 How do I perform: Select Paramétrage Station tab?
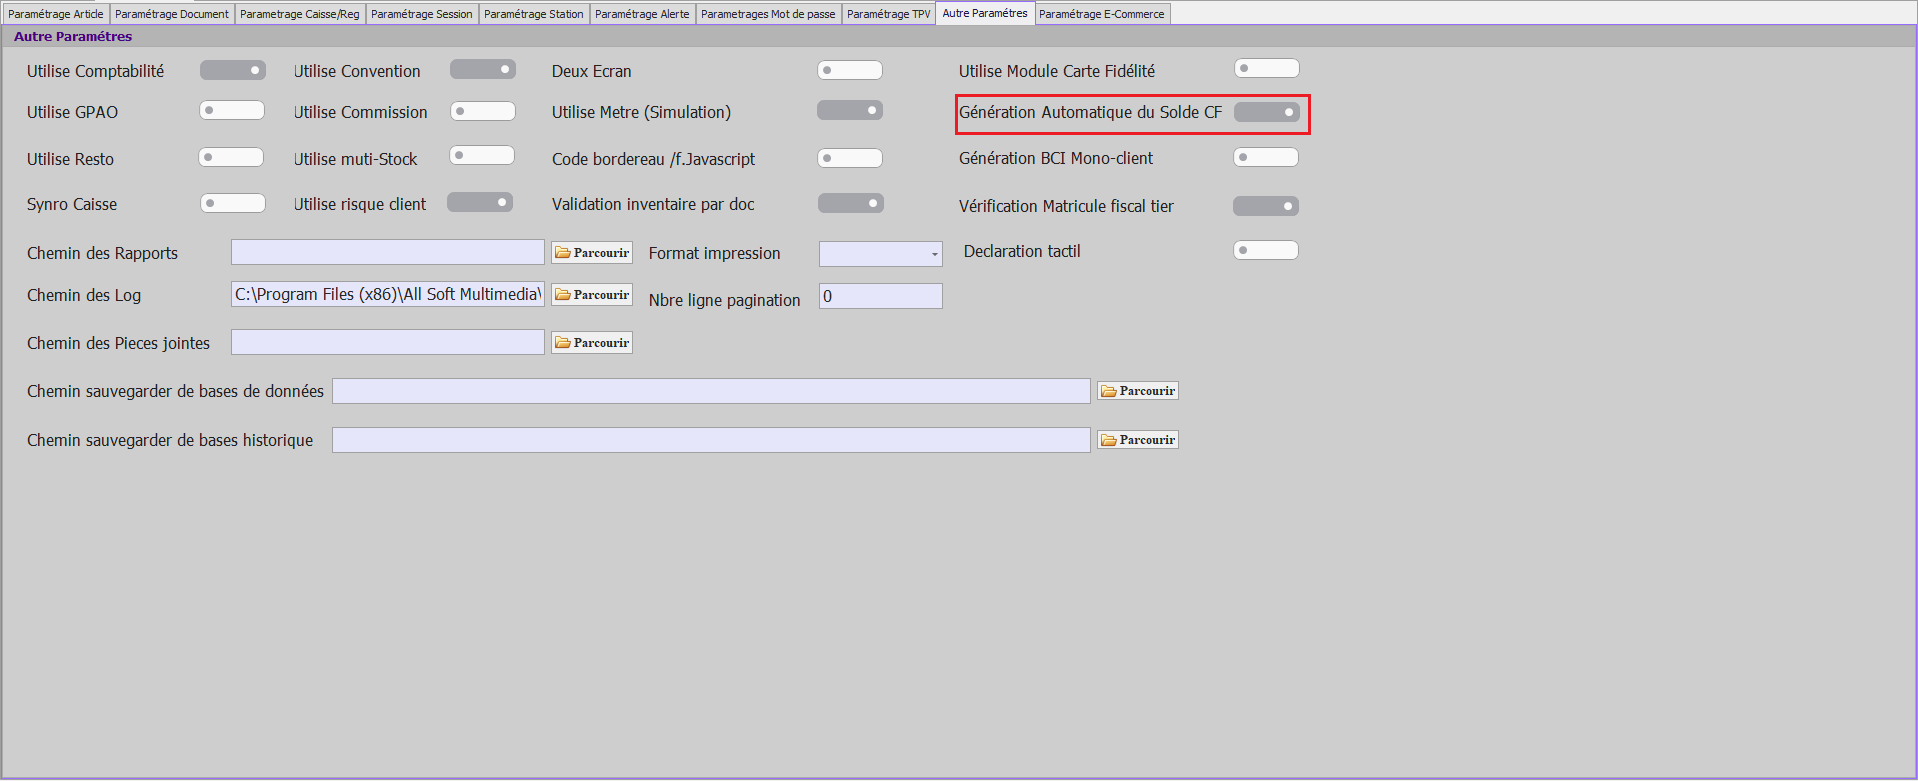point(534,14)
